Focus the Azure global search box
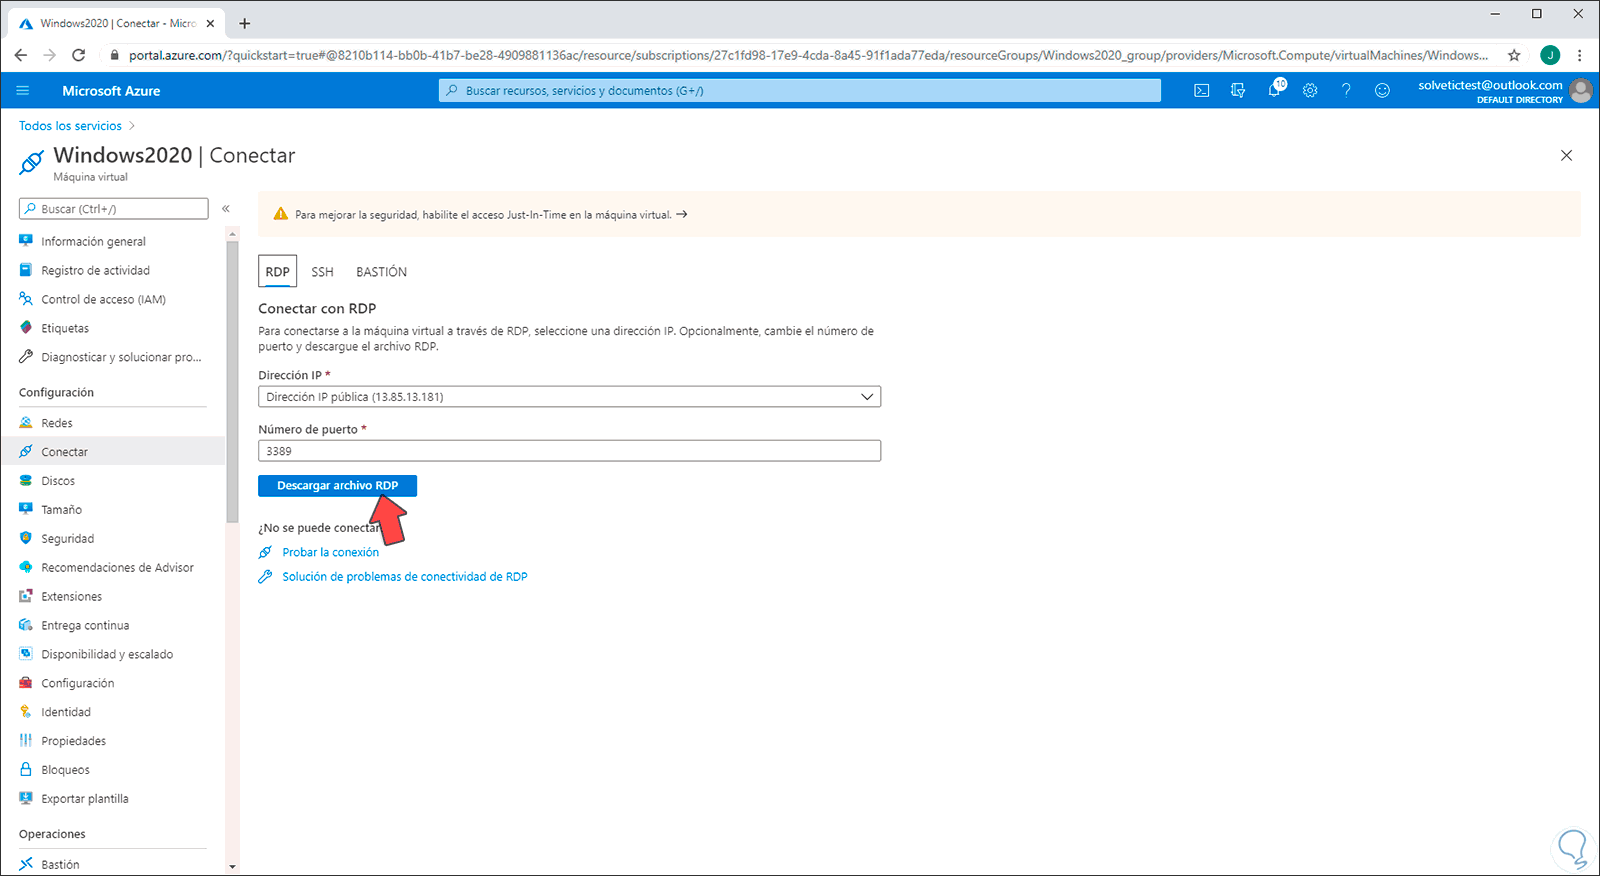This screenshot has height=876, width=1600. click(x=800, y=91)
